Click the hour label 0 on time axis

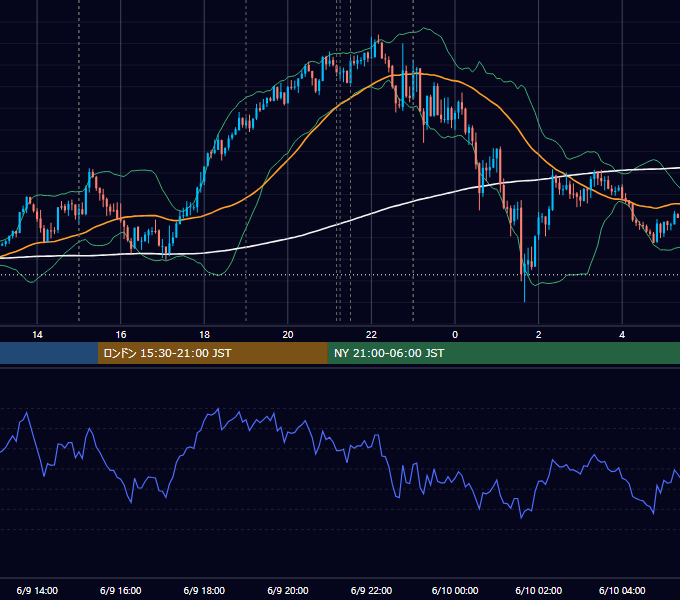(x=455, y=334)
